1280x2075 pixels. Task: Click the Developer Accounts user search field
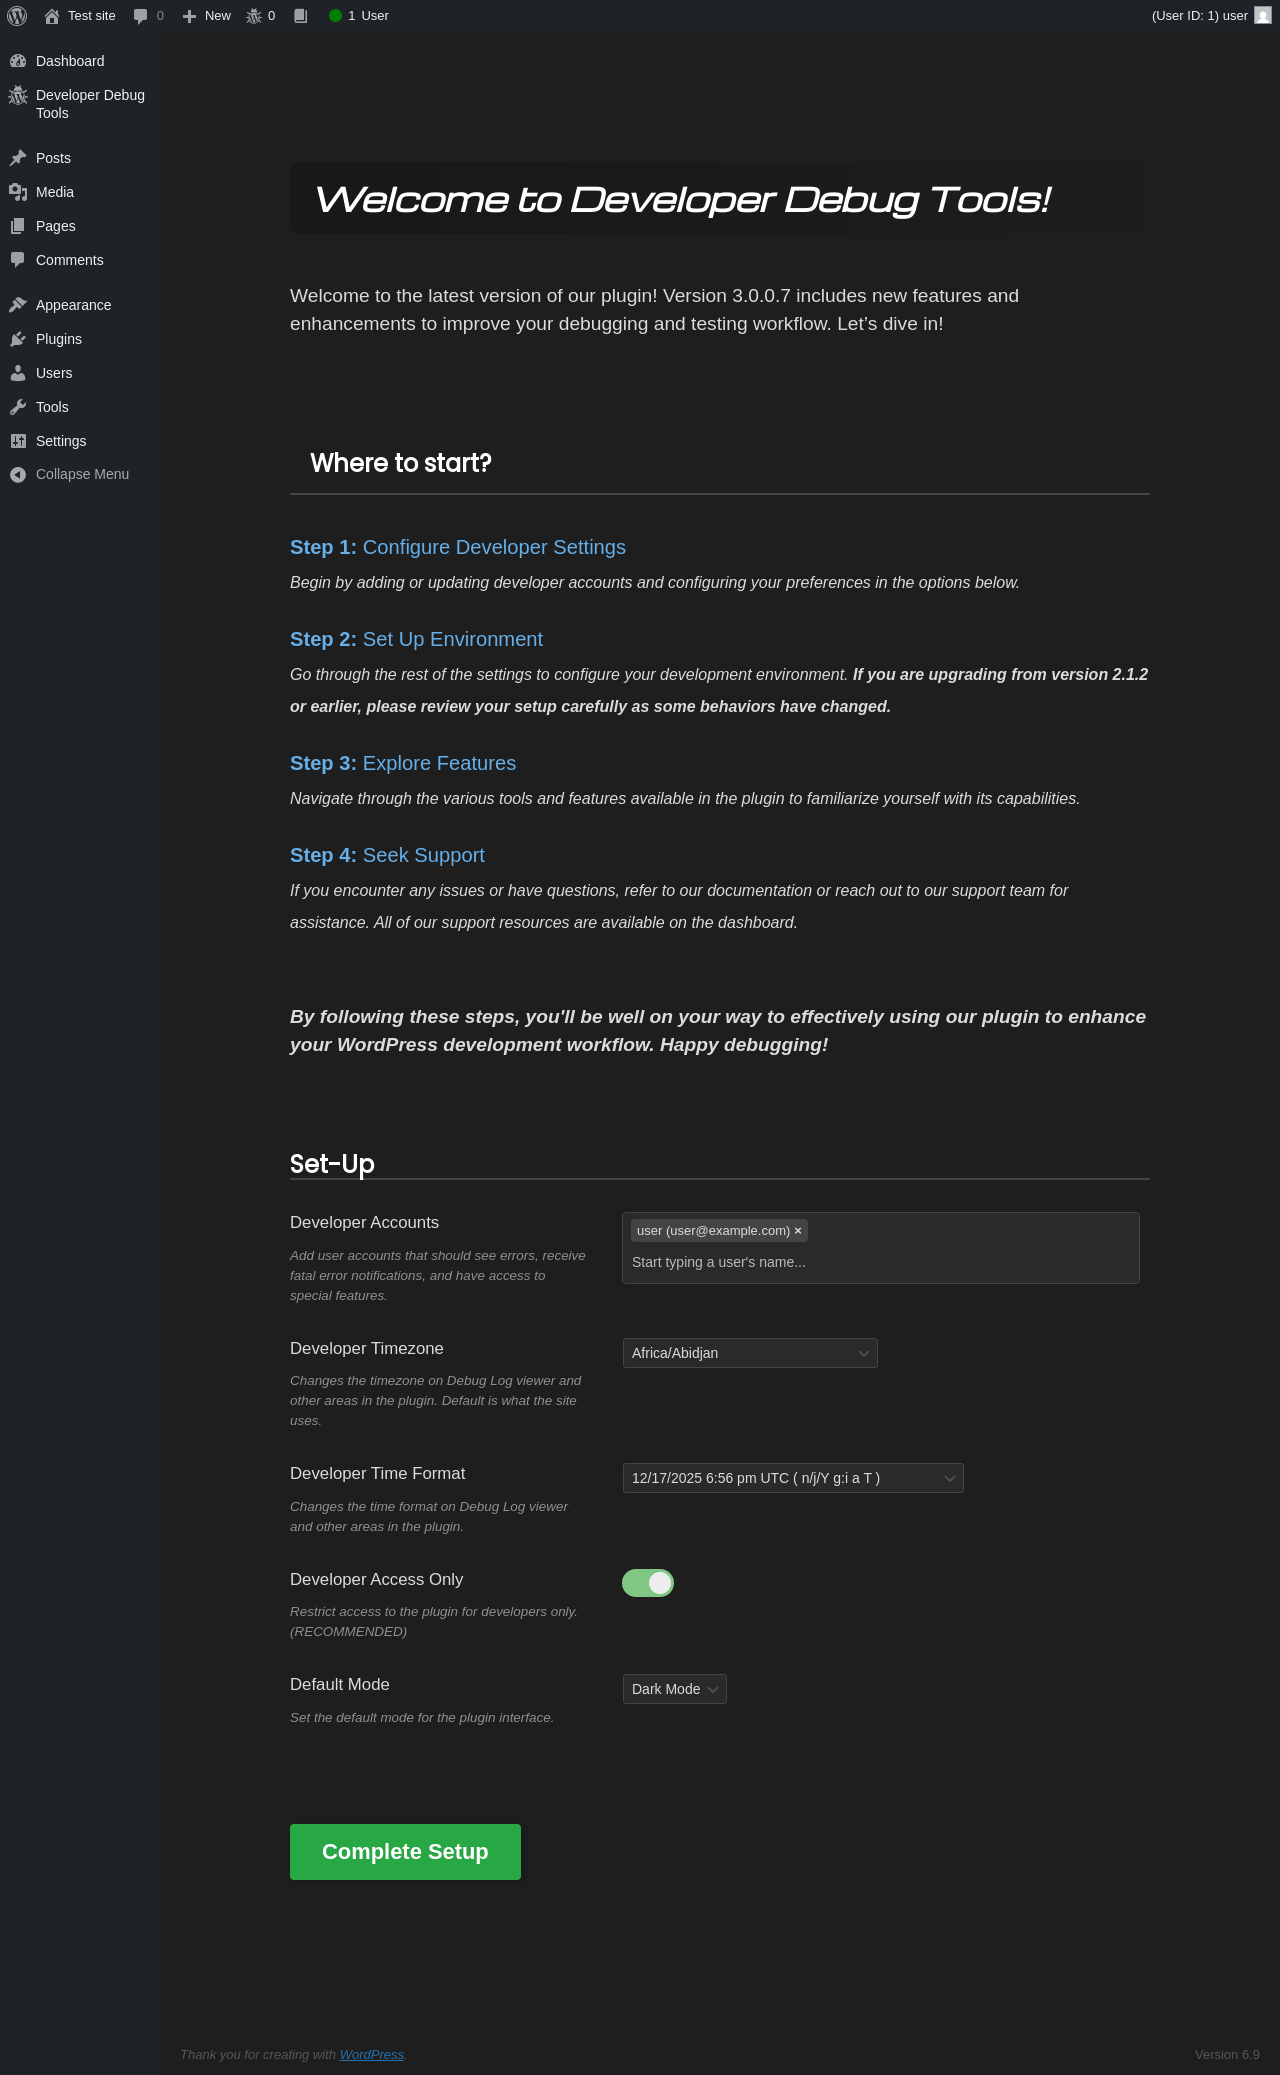pyautogui.click(x=880, y=1262)
